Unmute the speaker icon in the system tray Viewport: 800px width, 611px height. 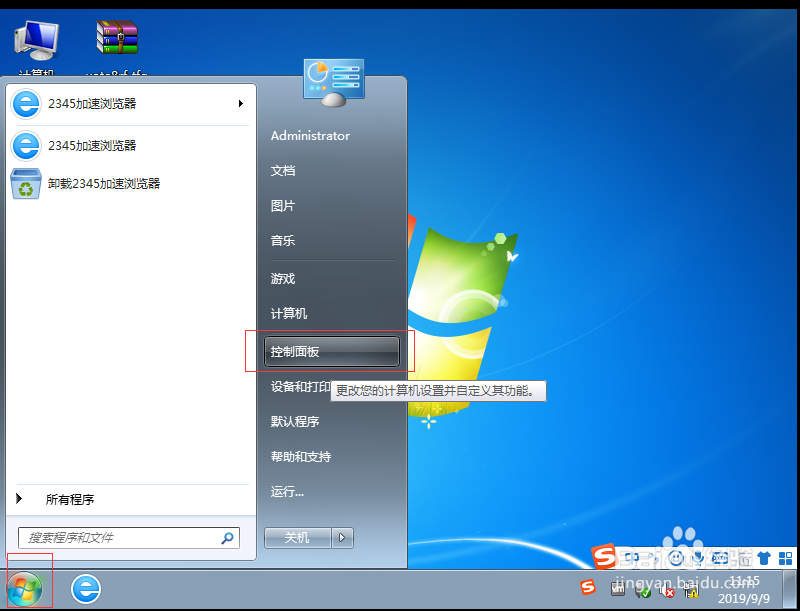[x=667, y=591]
